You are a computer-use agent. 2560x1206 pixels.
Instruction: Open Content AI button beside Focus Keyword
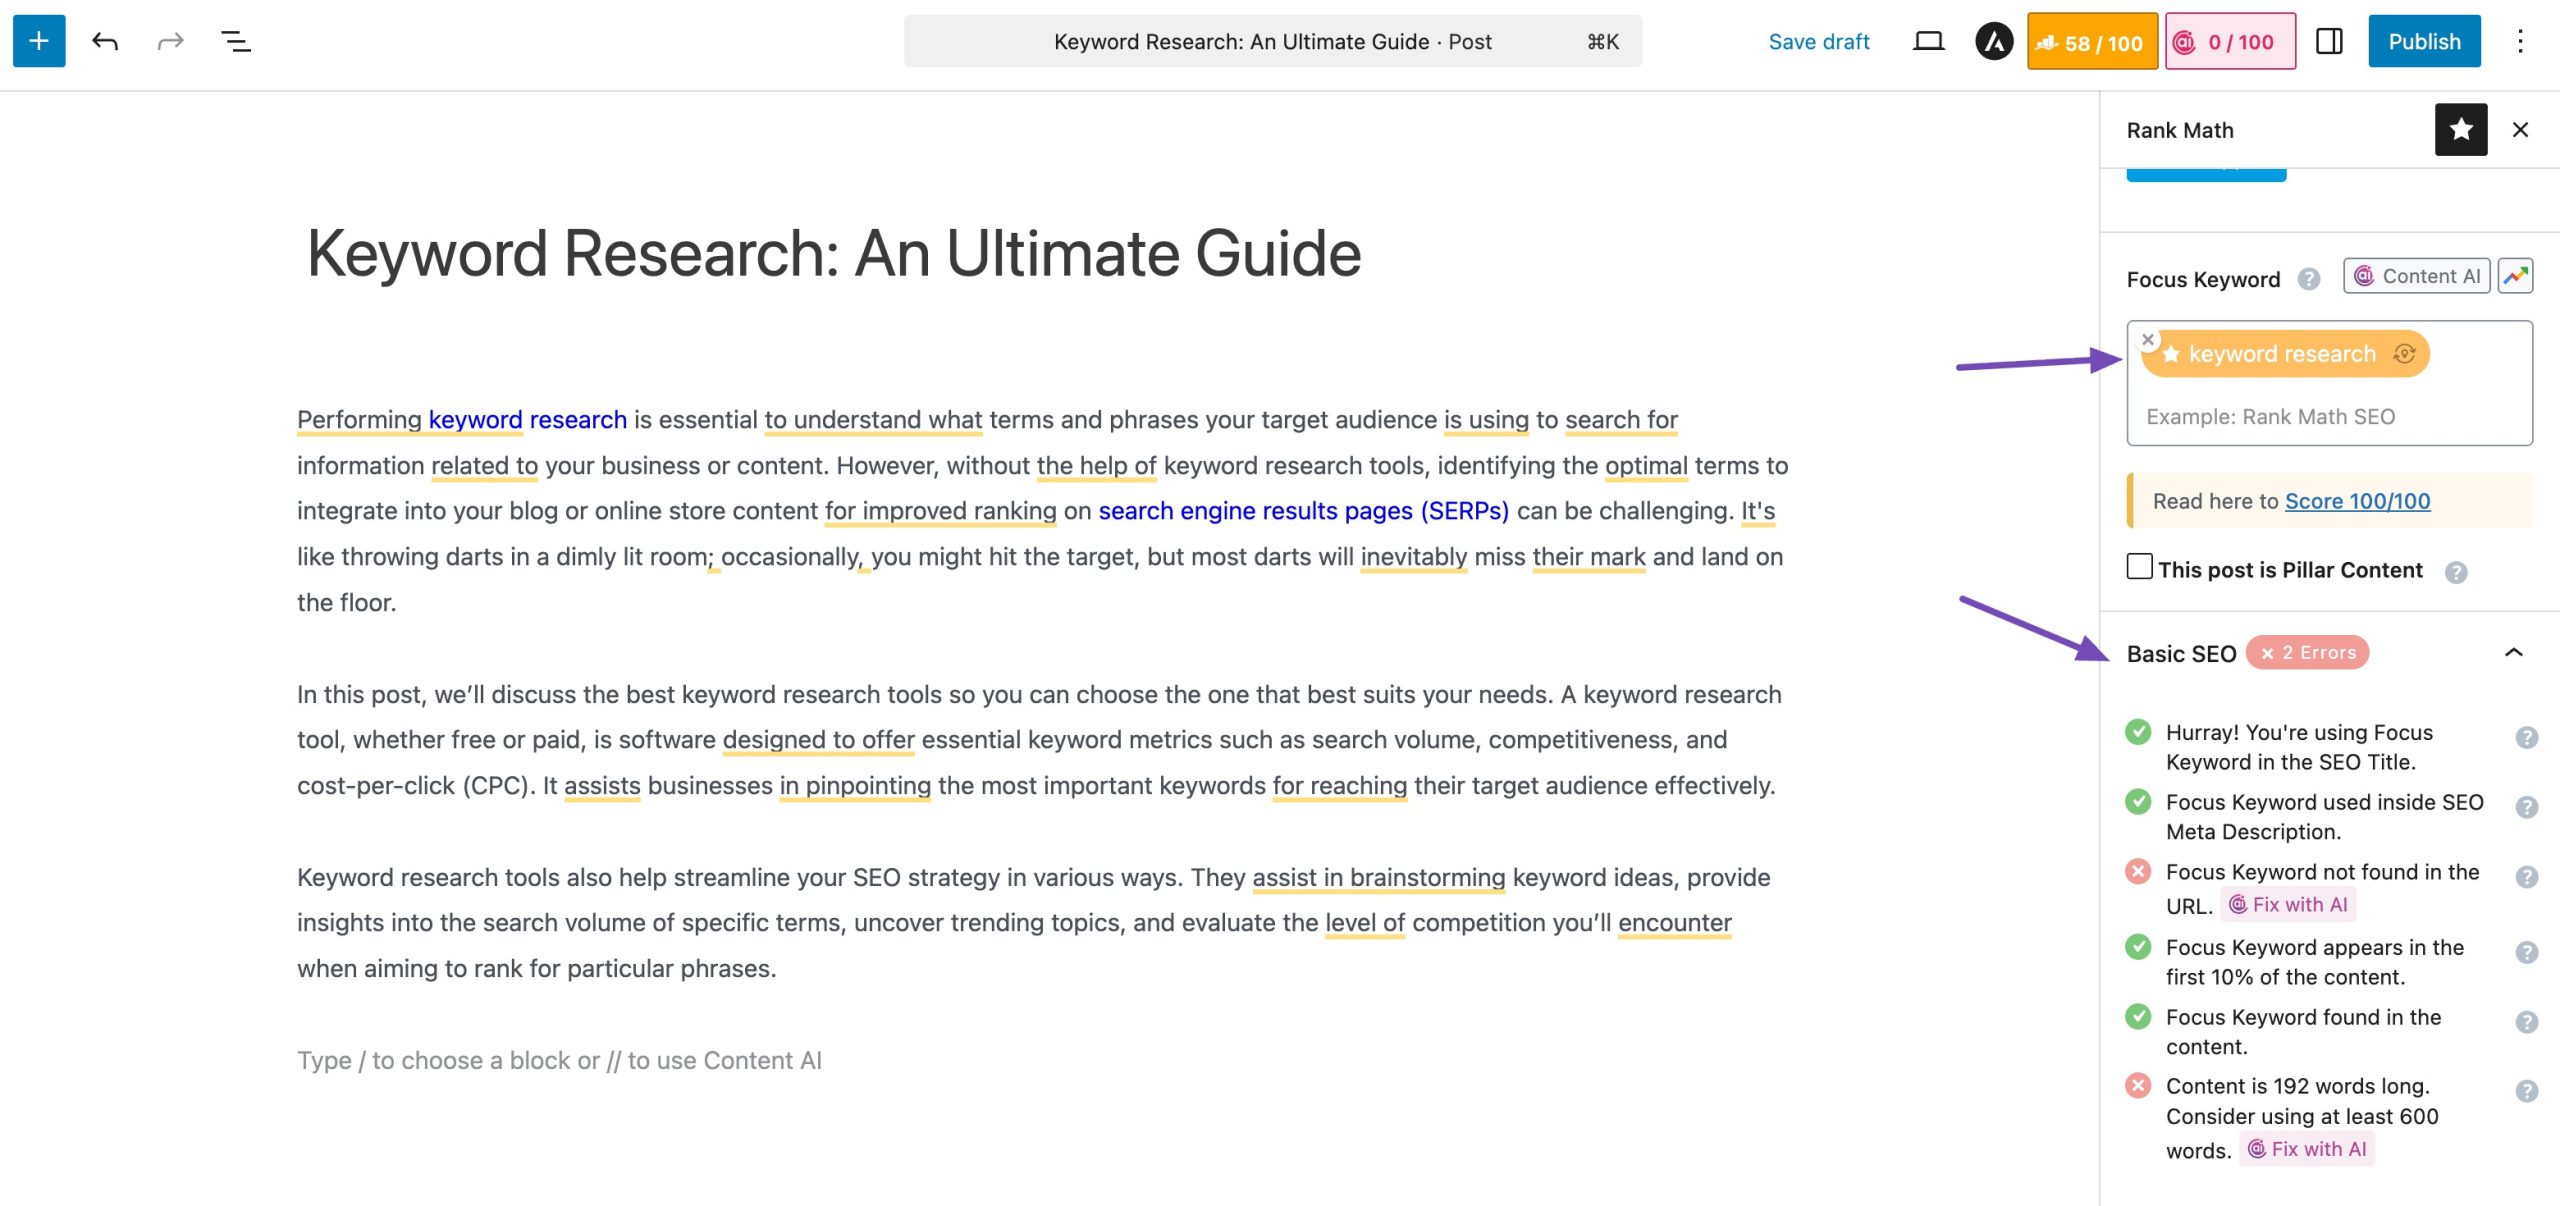point(2416,276)
